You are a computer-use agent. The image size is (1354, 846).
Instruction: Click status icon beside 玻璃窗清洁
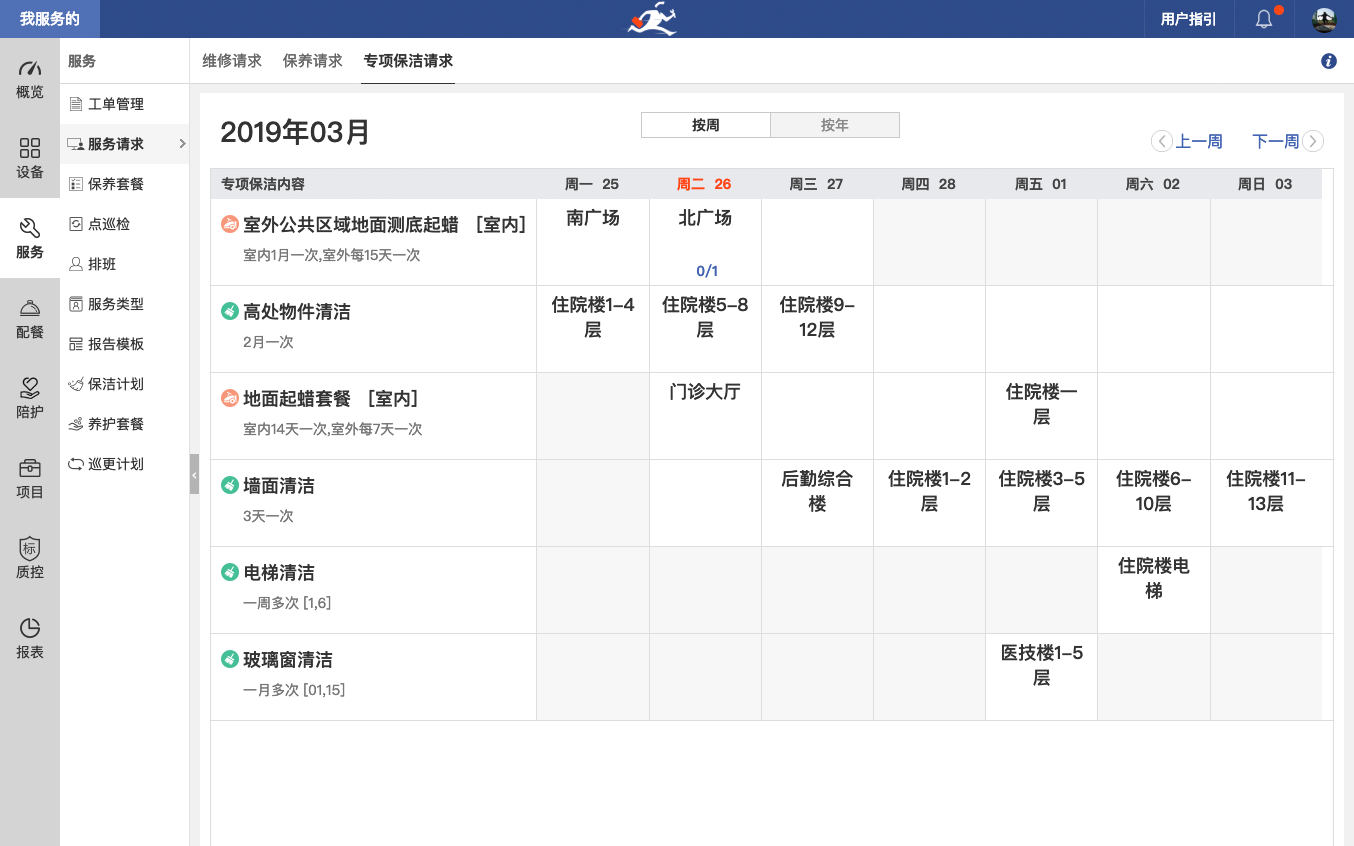(230, 660)
